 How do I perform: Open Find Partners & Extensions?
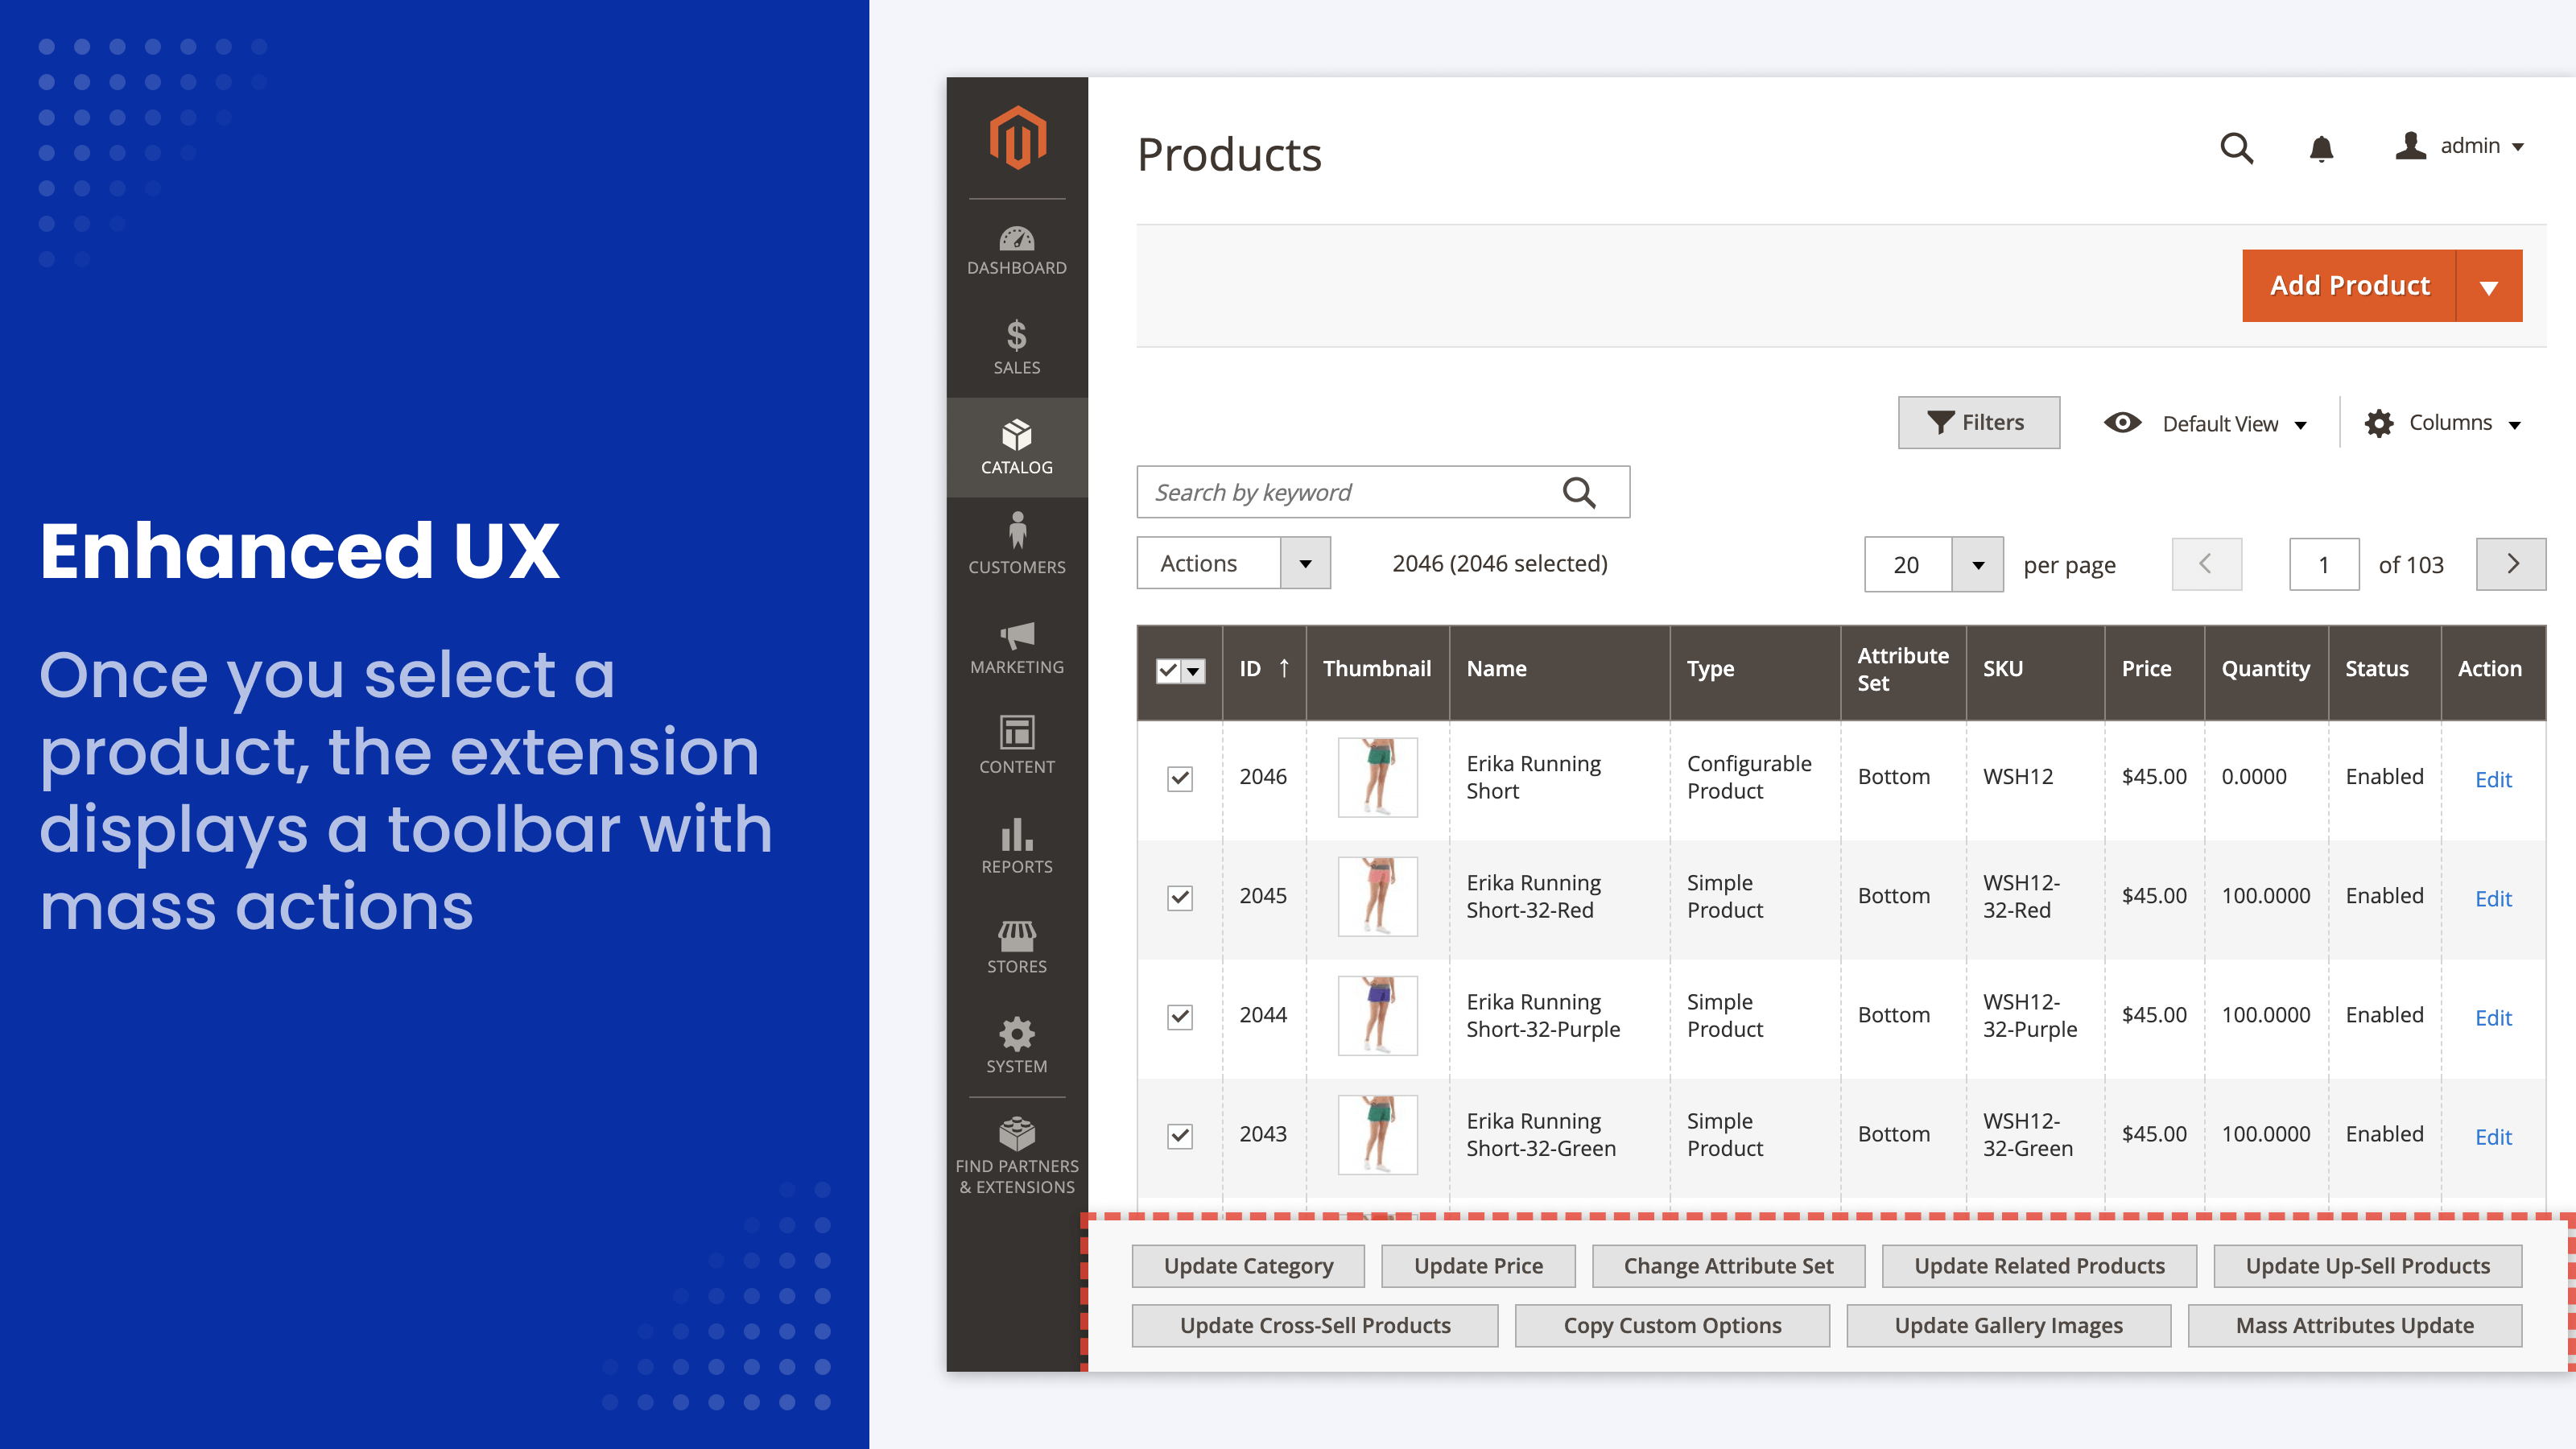tap(1017, 1157)
